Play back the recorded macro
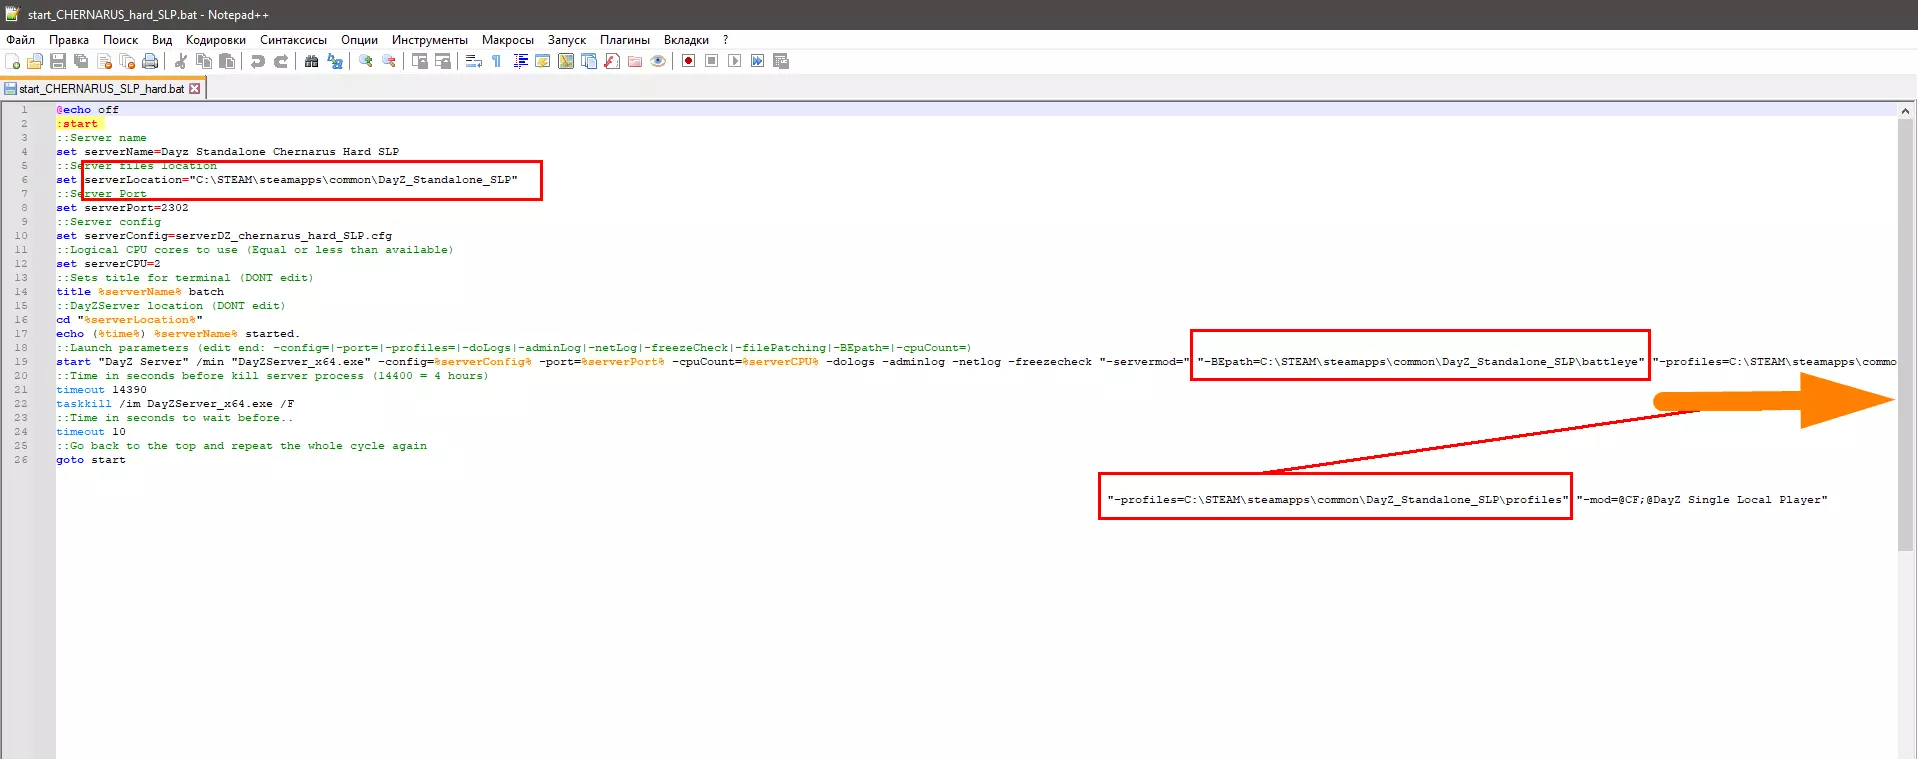 pyautogui.click(x=735, y=61)
